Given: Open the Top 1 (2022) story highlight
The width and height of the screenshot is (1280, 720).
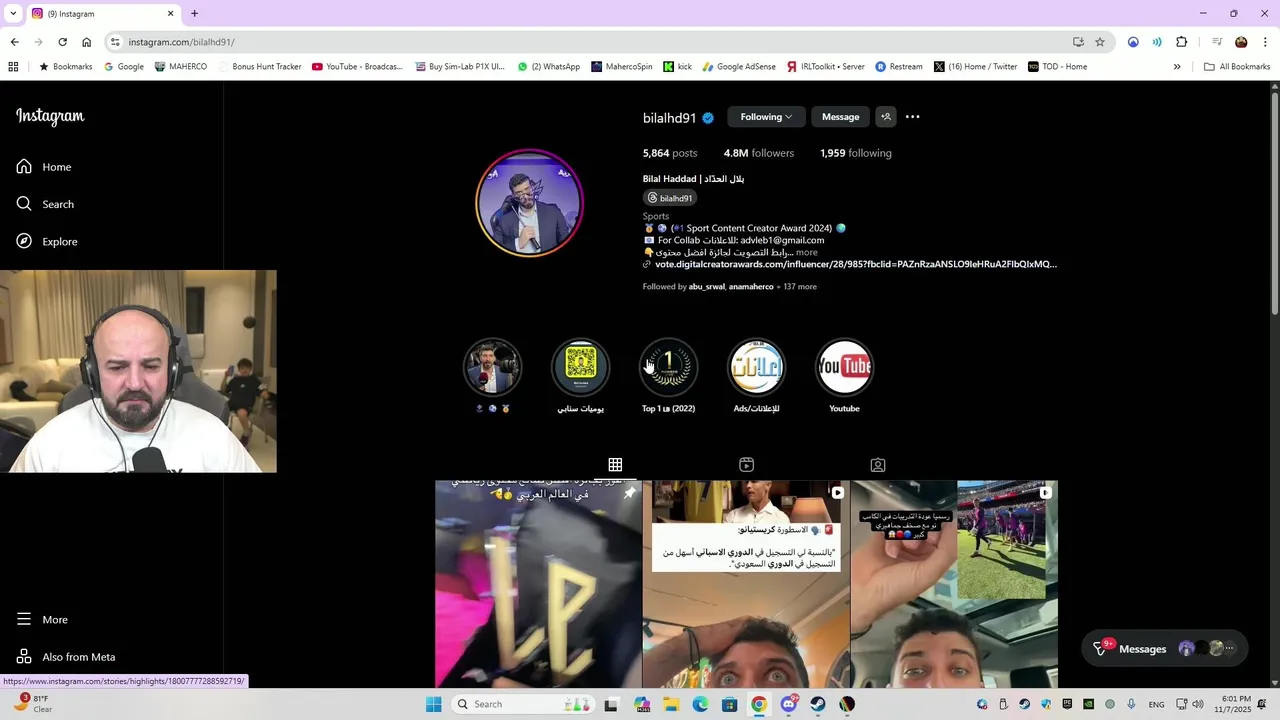Looking at the screenshot, I should [668, 367].
